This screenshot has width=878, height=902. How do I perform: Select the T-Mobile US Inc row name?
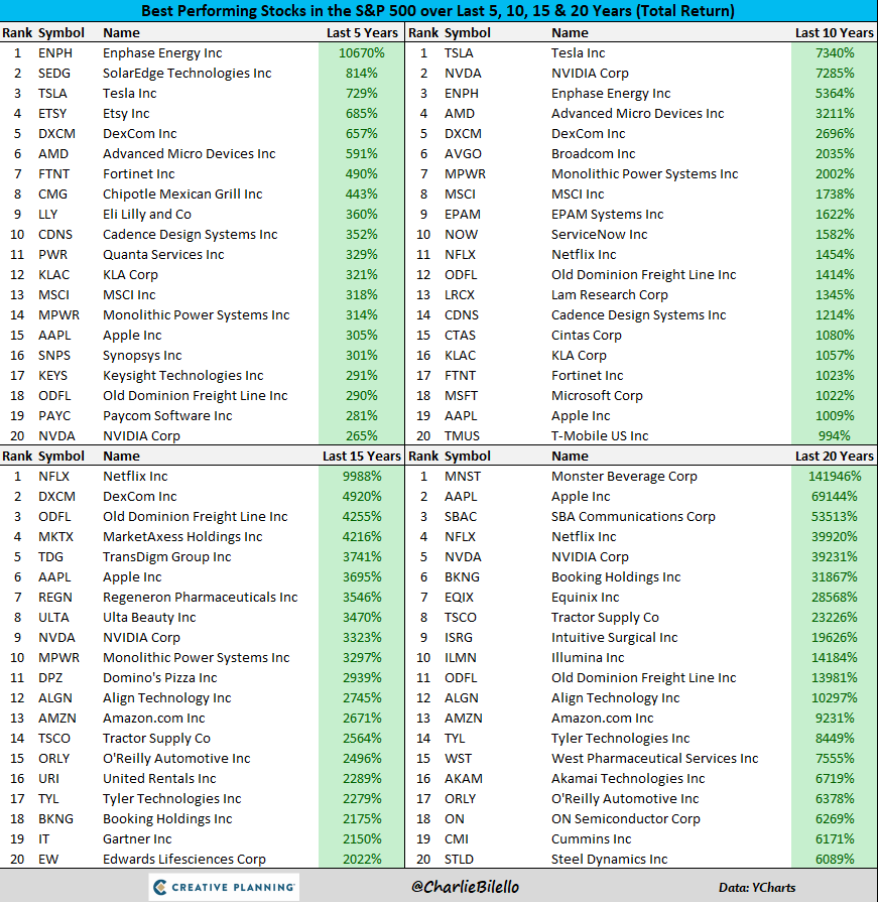pos(599,435)
